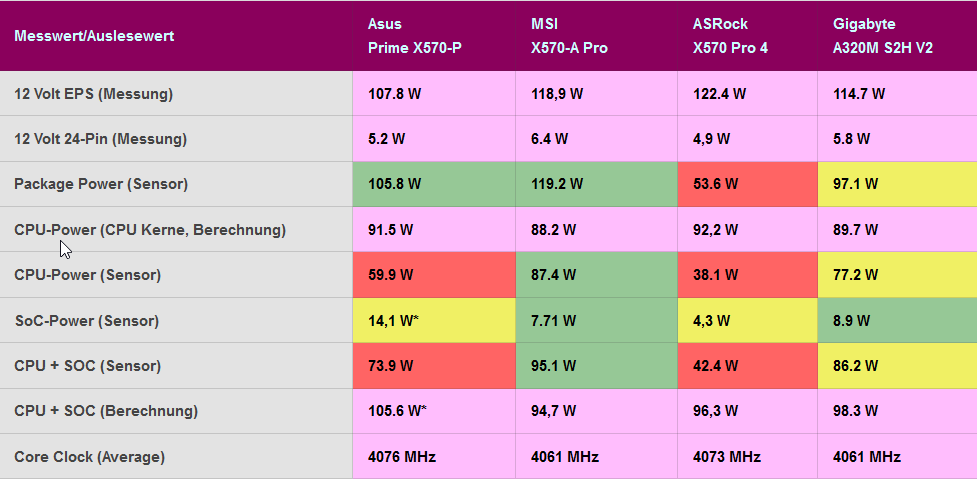This screenshot has width=977, height=479.
Task: Click the red 38.1 W CPU-Power cell
Action: pyautogui.click(x=747, y=275)
